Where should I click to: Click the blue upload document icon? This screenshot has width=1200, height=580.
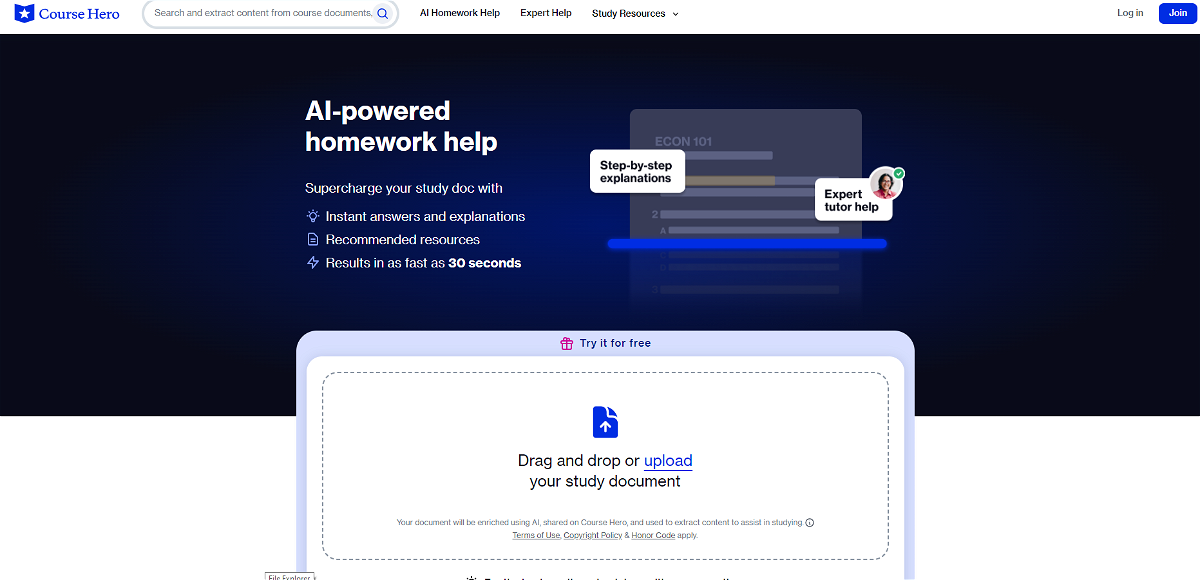605,422
